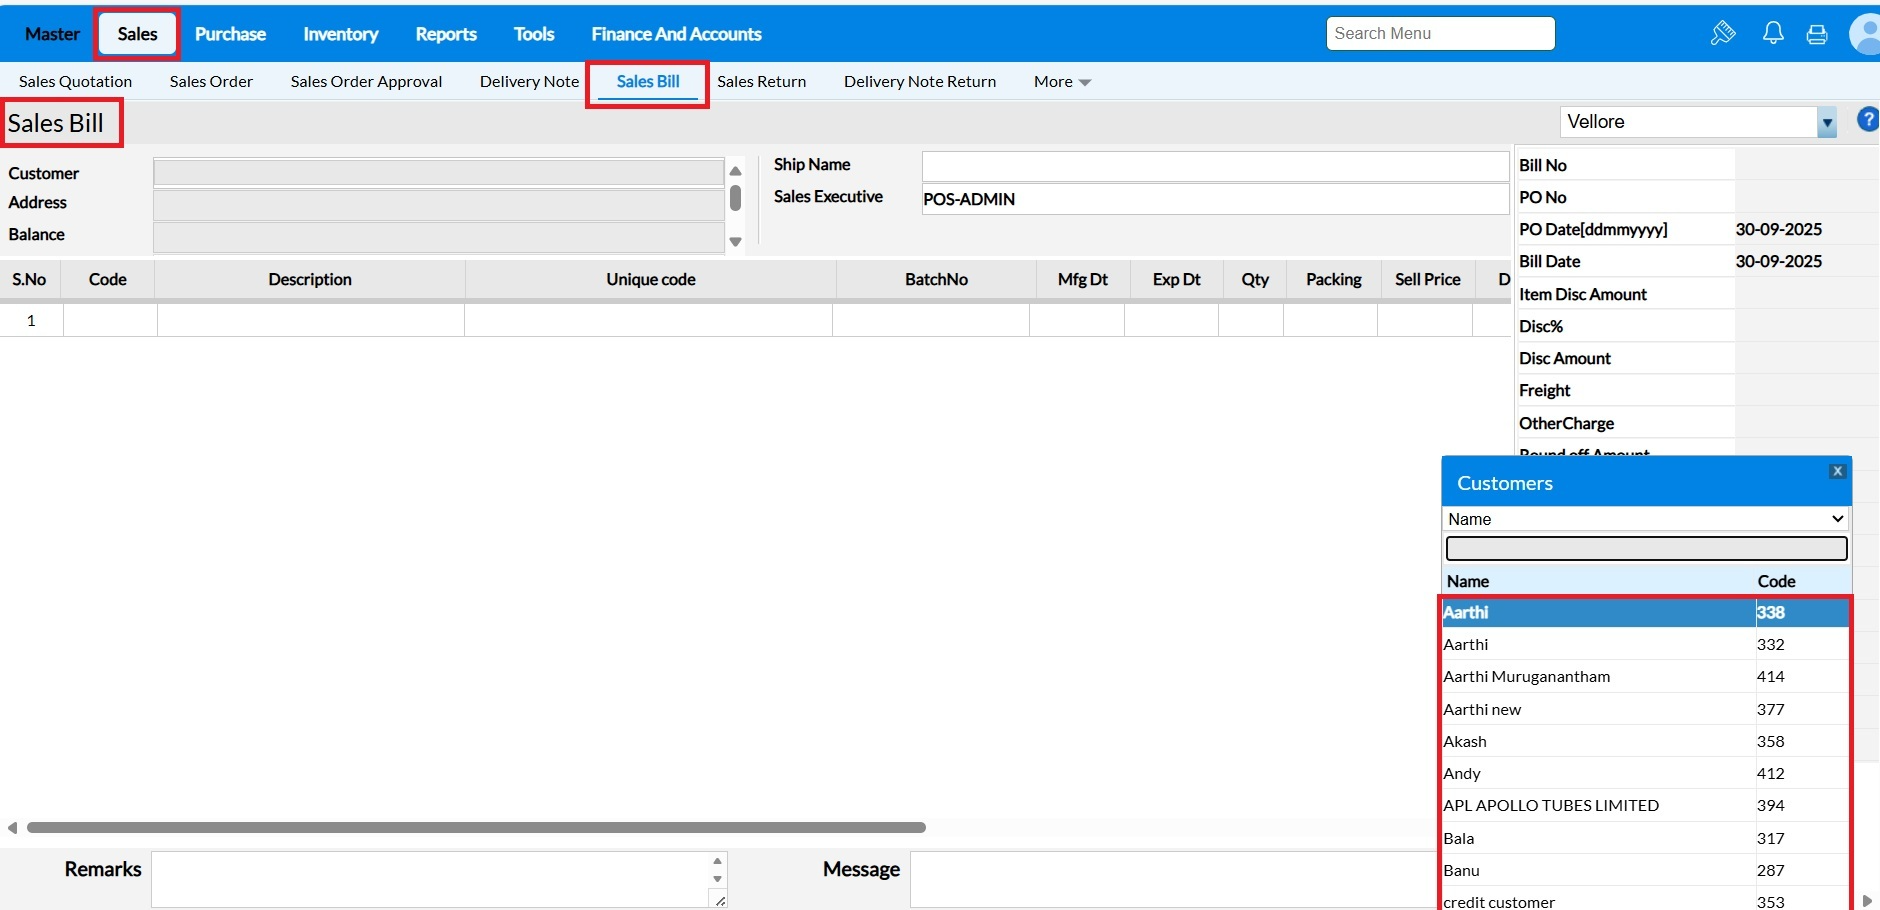Close the Customers popup window
Viewport: 1880px width, 910px height.
point(1837,471)
